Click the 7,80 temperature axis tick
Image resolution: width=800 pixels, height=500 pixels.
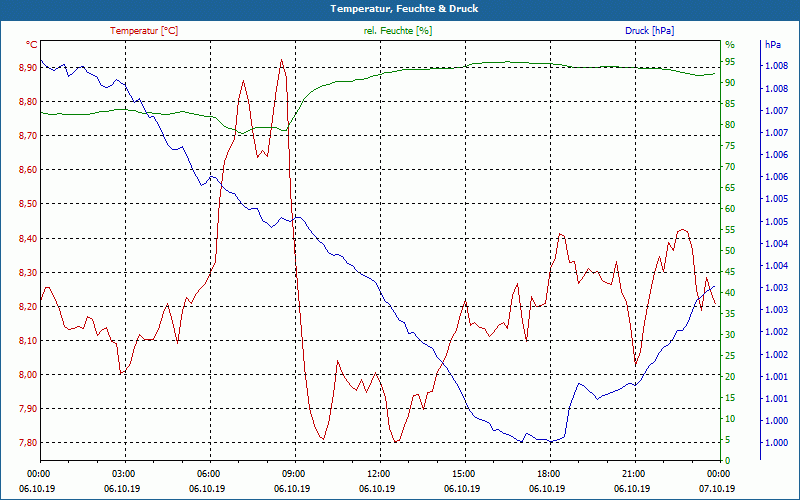(28, 443)
